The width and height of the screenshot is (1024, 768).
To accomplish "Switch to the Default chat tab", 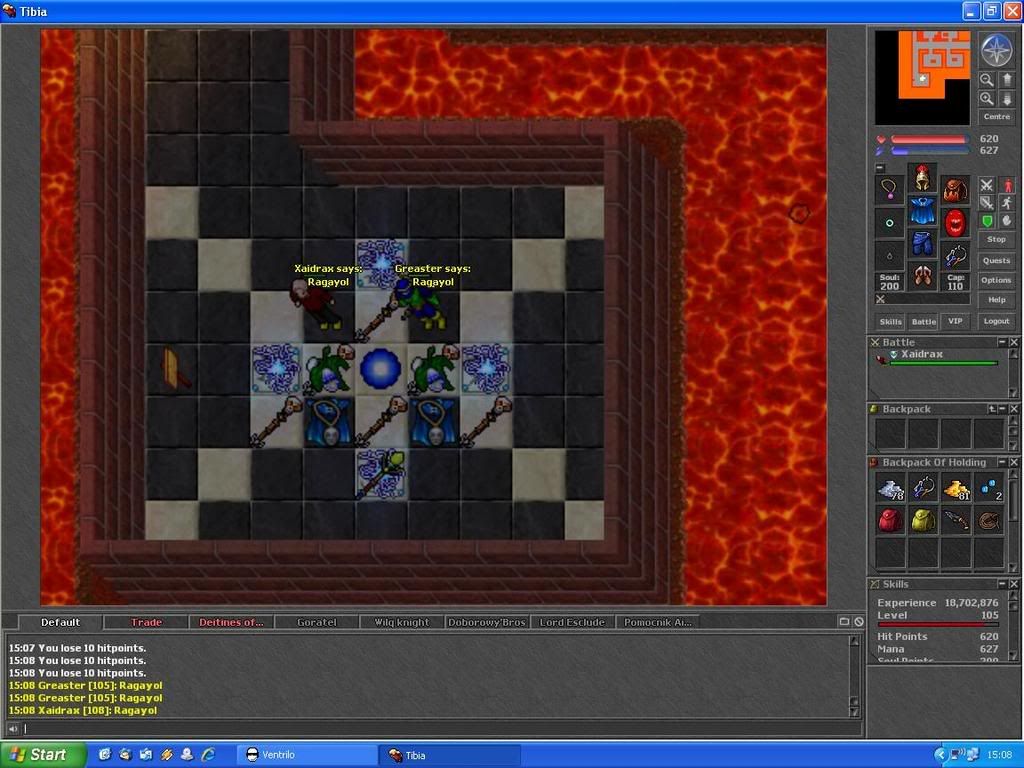I will point(60,622).
